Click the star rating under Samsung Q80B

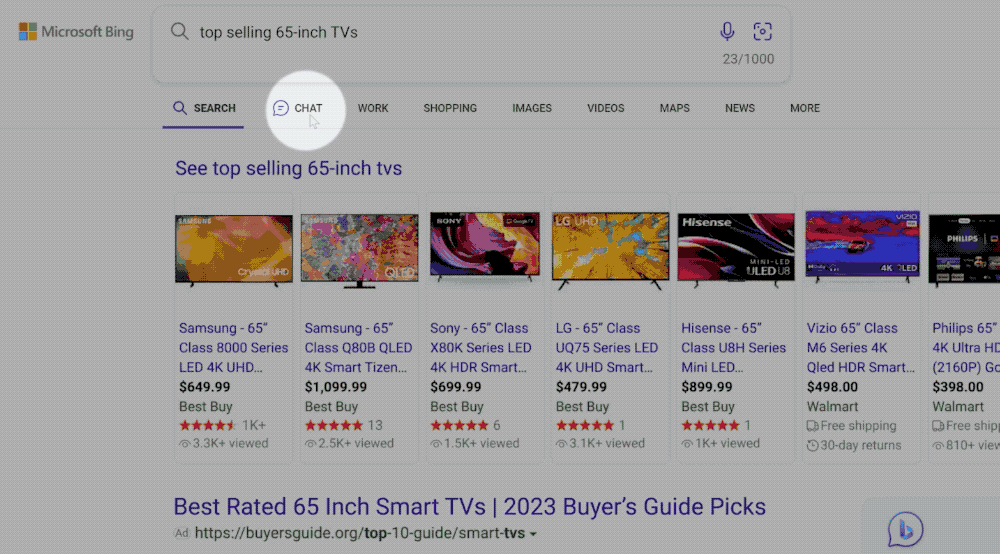334,425
